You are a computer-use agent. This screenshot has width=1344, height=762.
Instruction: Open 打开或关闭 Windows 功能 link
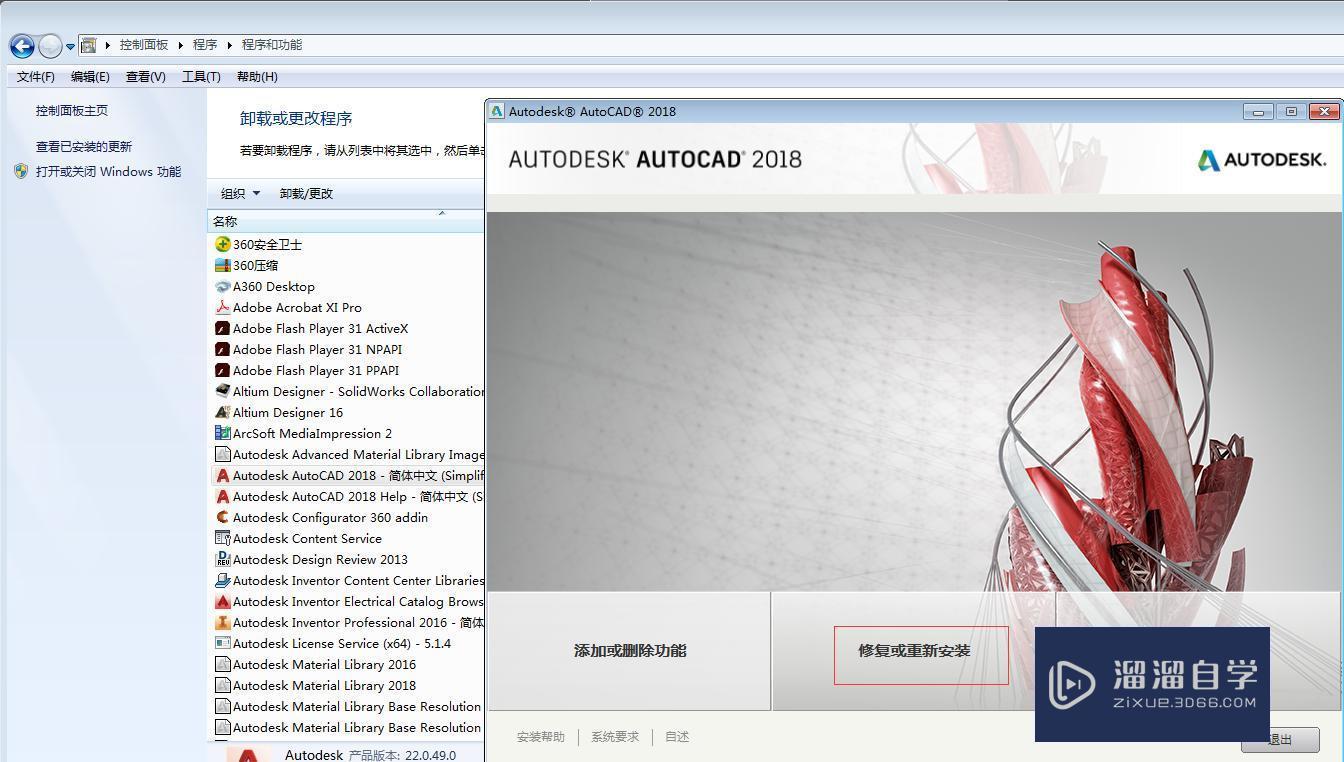(x=108, y=171)
